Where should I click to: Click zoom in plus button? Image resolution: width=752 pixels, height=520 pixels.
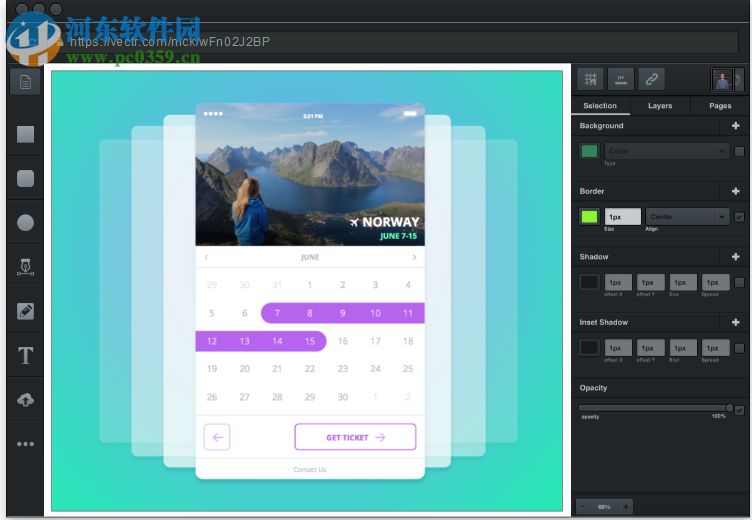point(626,507)
